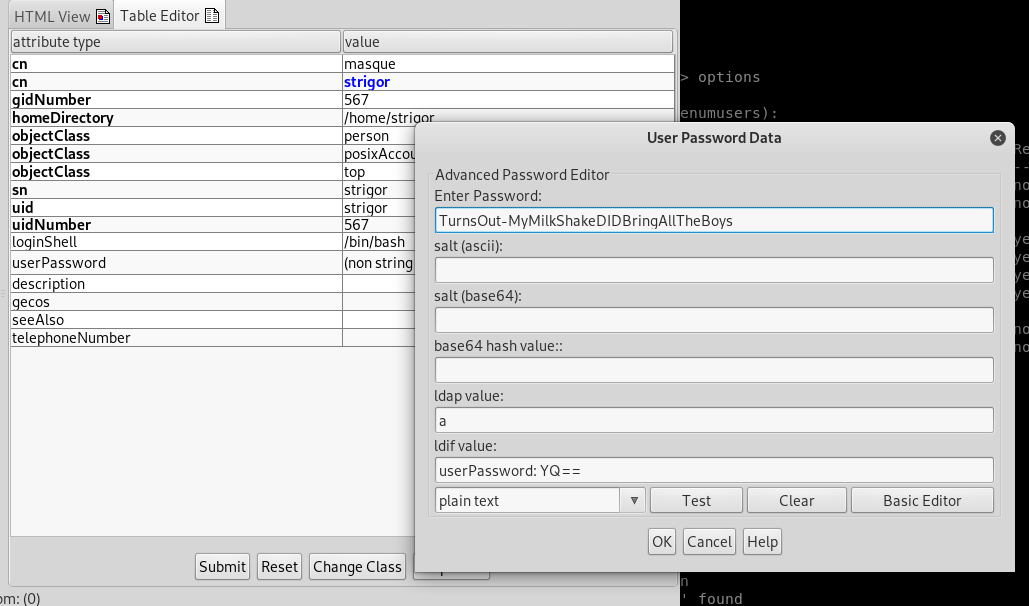
Task: Open Help for the password editor
Action: (x=762, y=541)
